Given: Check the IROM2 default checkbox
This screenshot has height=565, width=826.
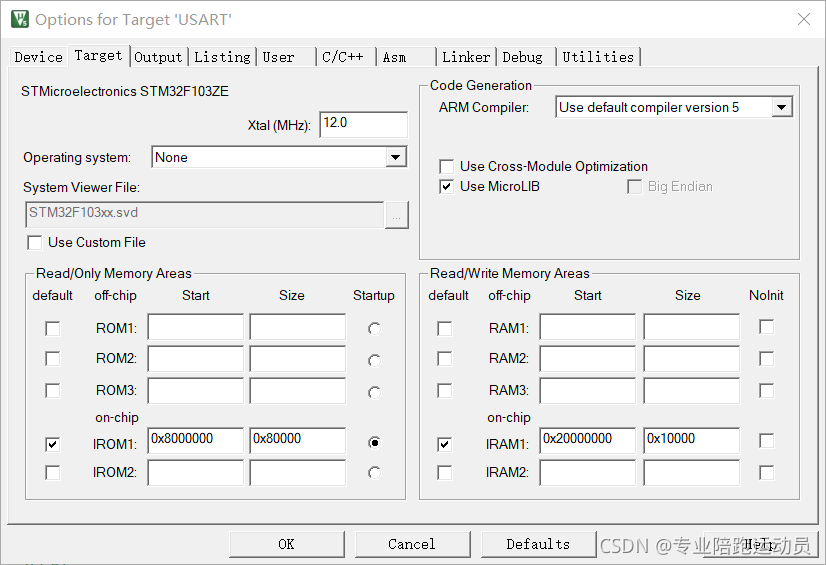Looking at the screenshot, I should [53, 472].
